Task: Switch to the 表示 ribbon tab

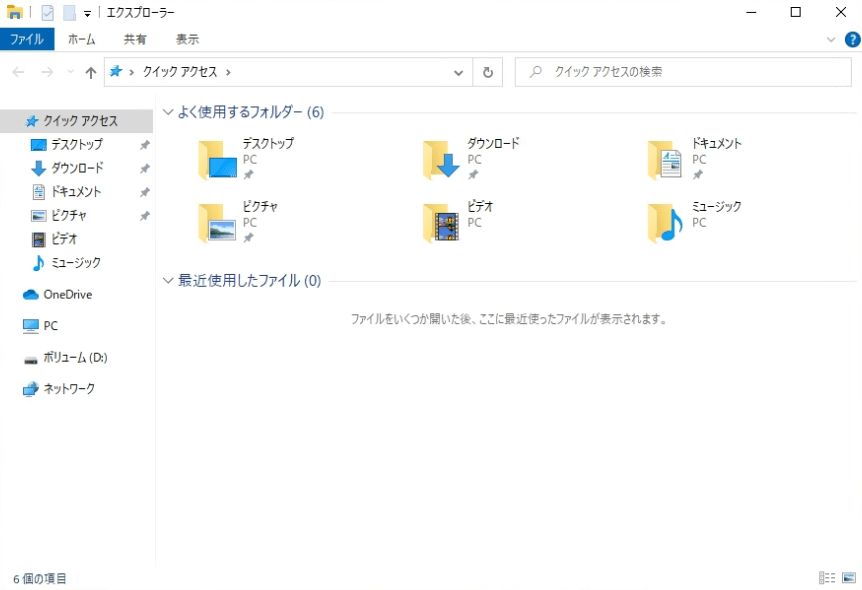Action: (187, 39)
